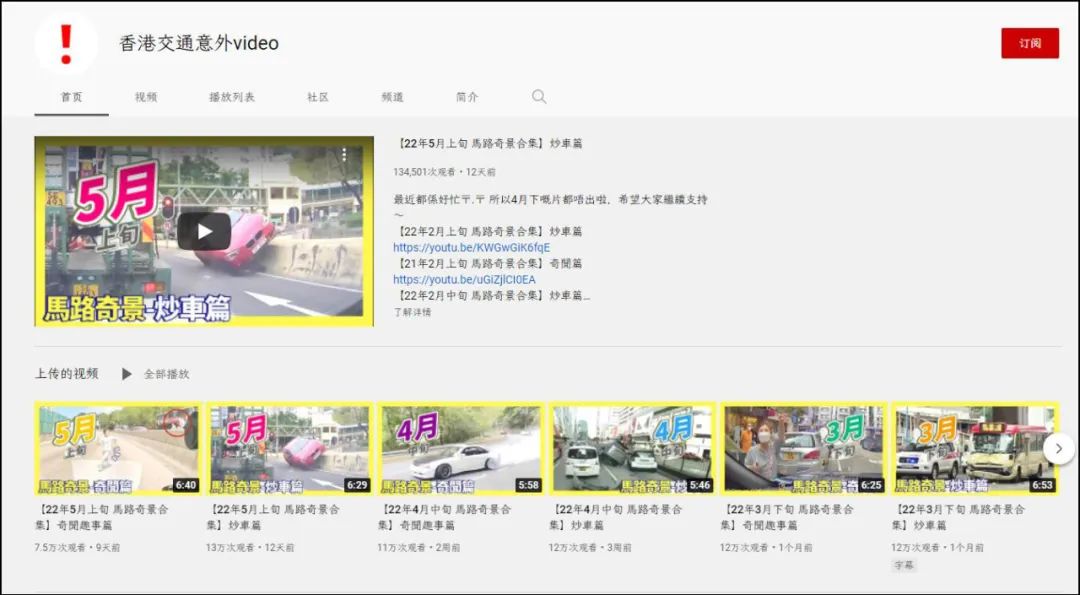View the 简介 channel info tab
This screenshot has width=1080, height=595.
(x=465, y=96)
